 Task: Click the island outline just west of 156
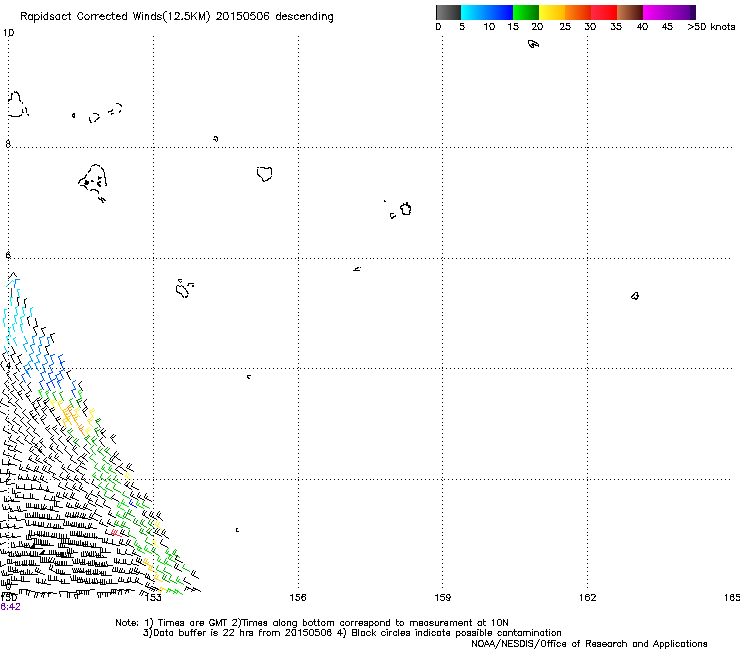(x=265, y=174)
